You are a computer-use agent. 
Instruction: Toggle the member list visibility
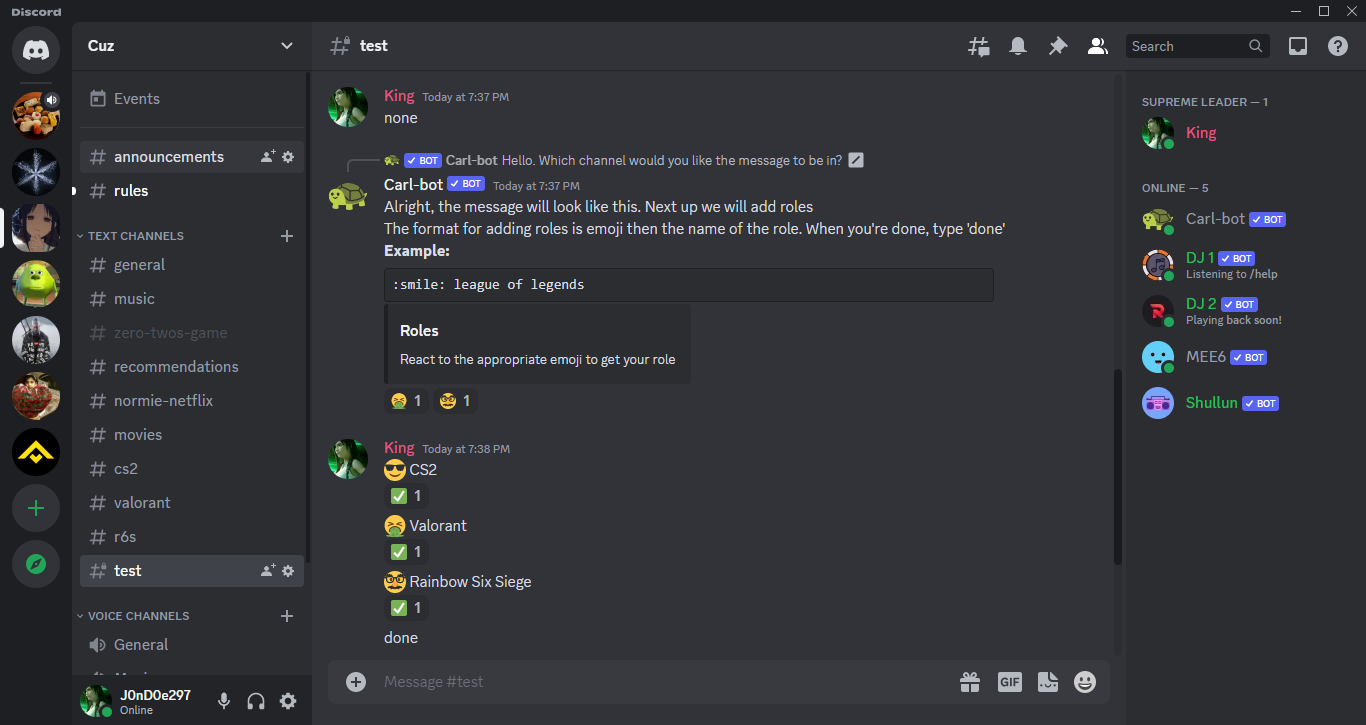coord(1097,46)
